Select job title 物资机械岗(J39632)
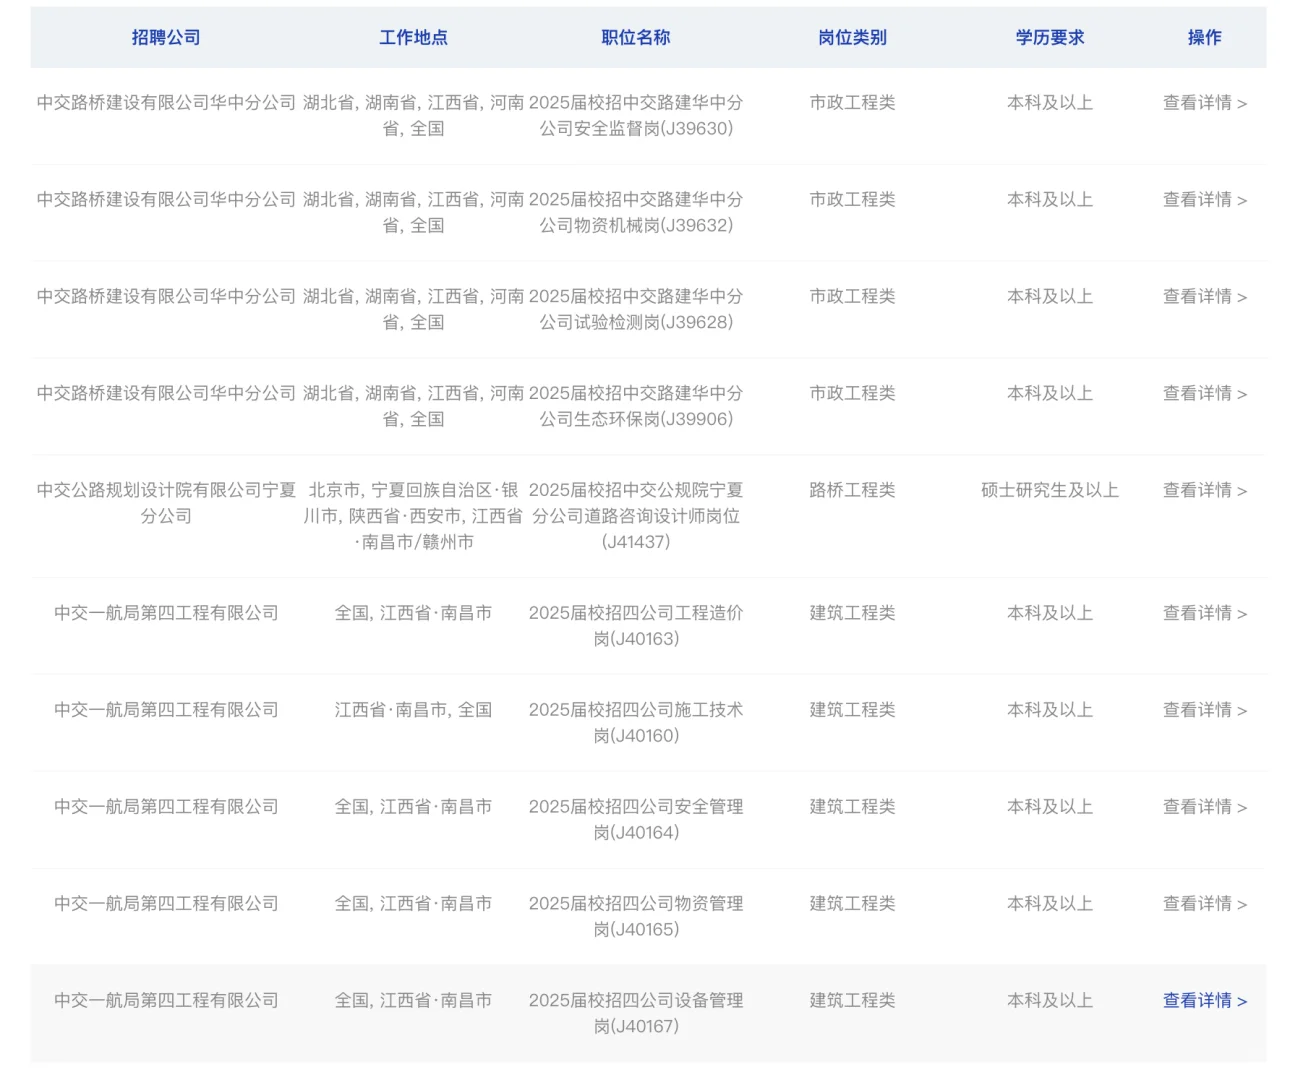Image resolution: width=1290 pixels, height=1080 pixels. click(636, 213)
